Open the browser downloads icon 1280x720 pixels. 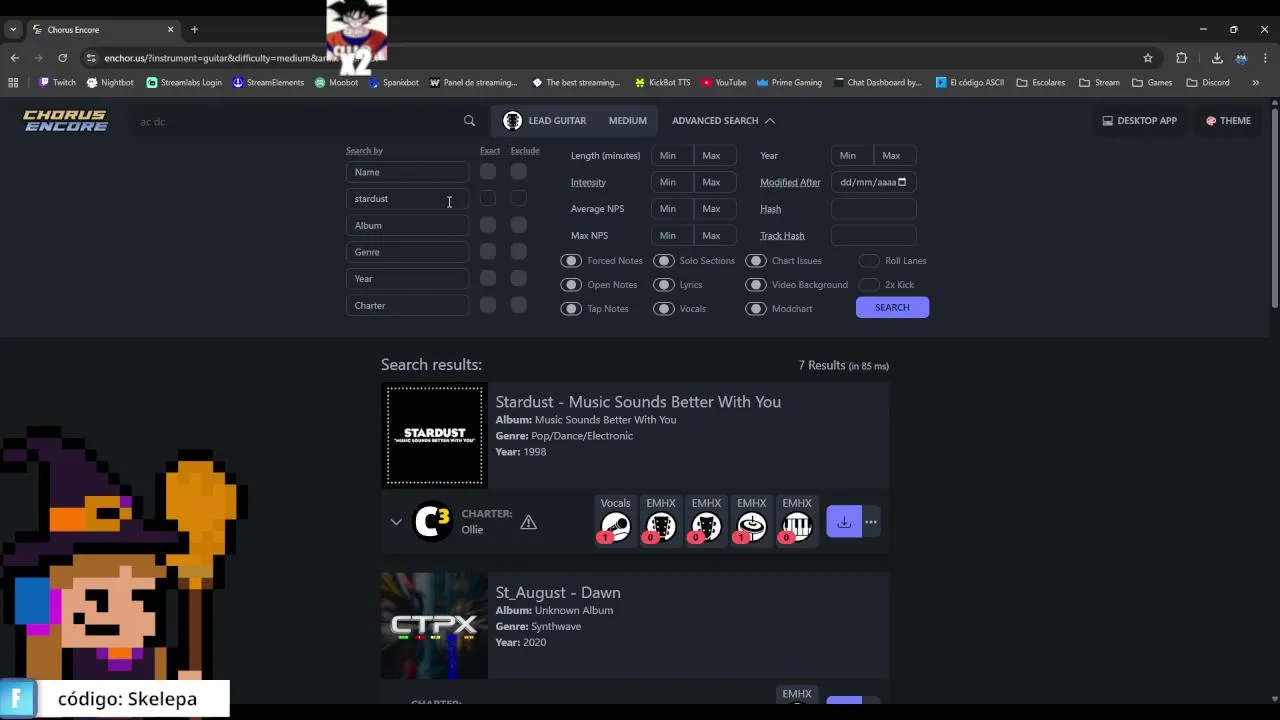(x=1217, y=58)
